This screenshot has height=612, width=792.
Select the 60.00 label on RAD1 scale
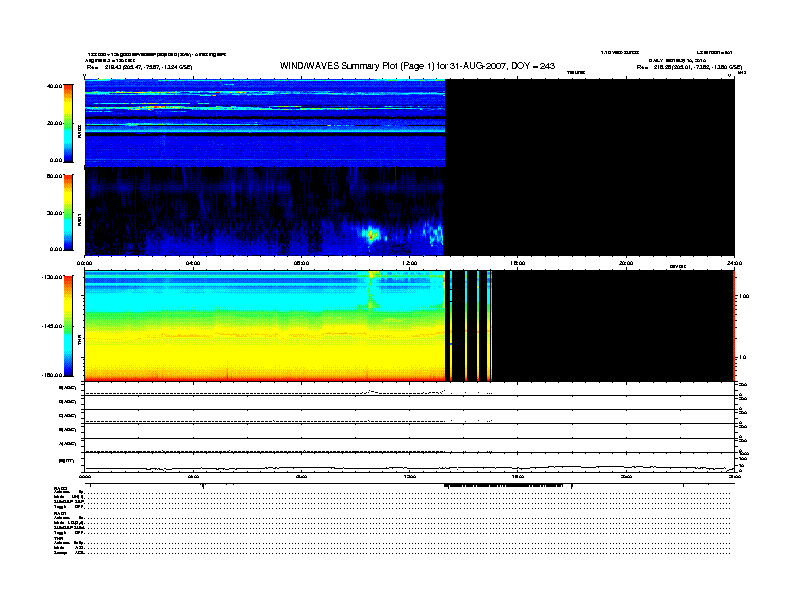(x=54, y=176)
